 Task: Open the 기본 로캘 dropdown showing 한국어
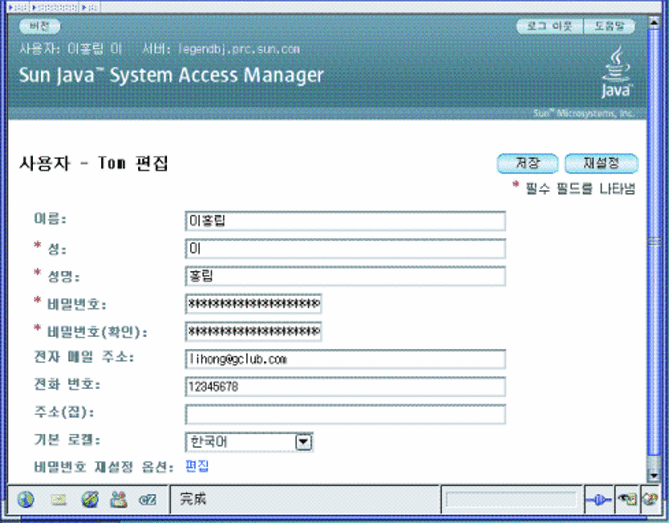(249, 442)
